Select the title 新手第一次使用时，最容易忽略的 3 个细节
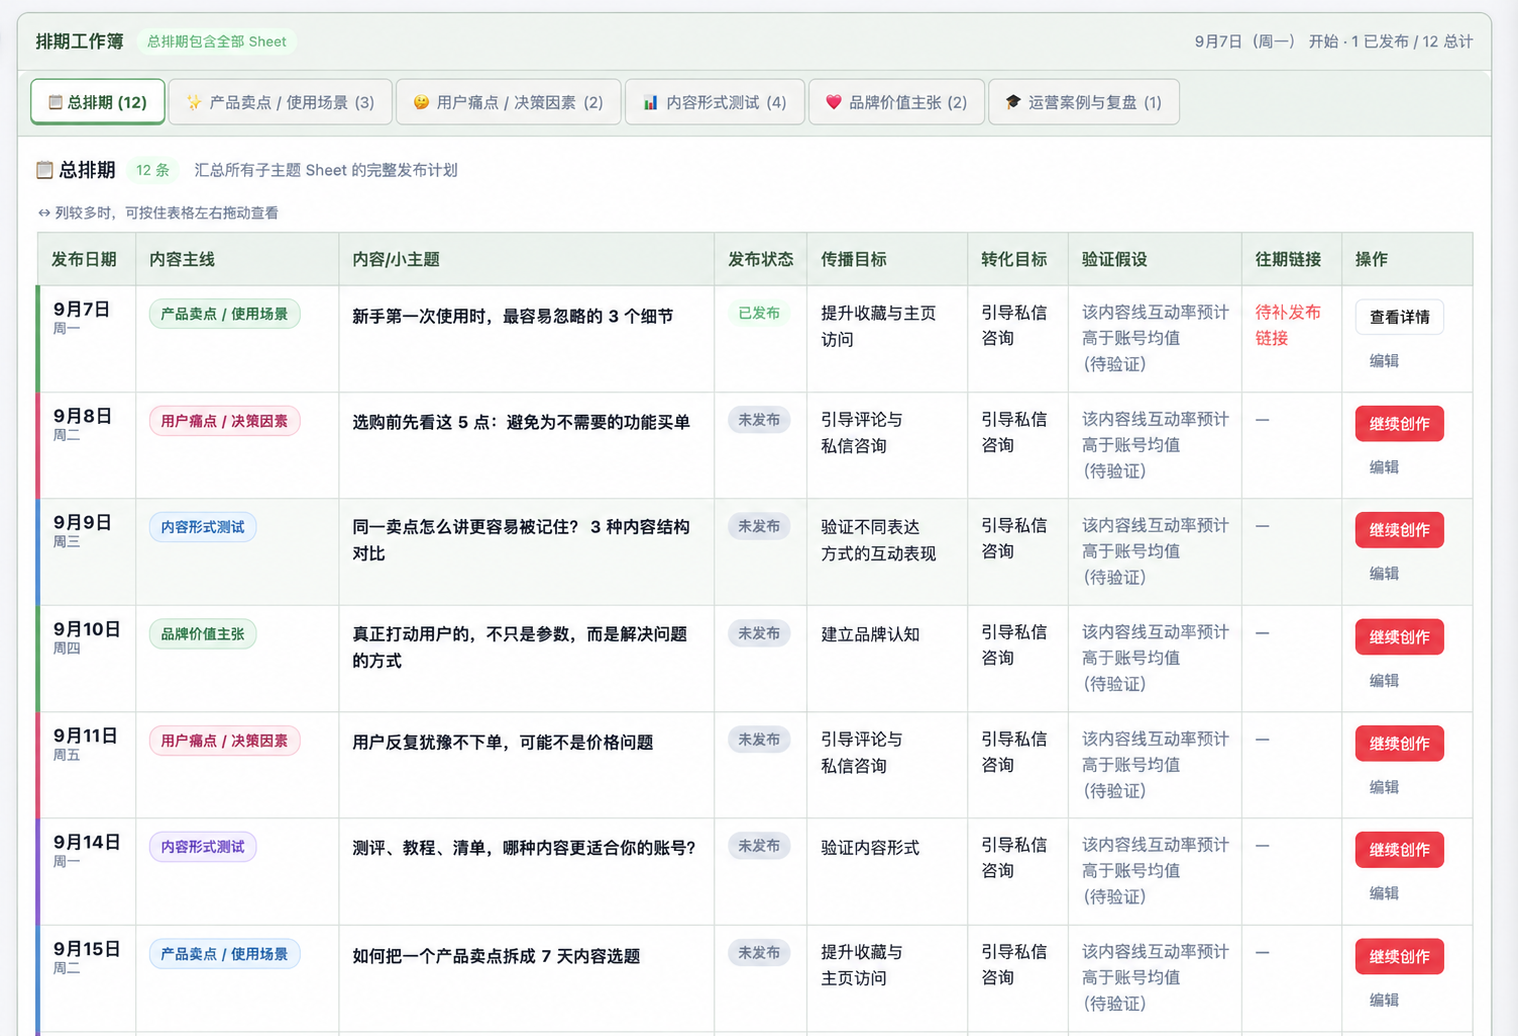The image size is (1518, 1036). pyautogui.click(x=513, y=317)
